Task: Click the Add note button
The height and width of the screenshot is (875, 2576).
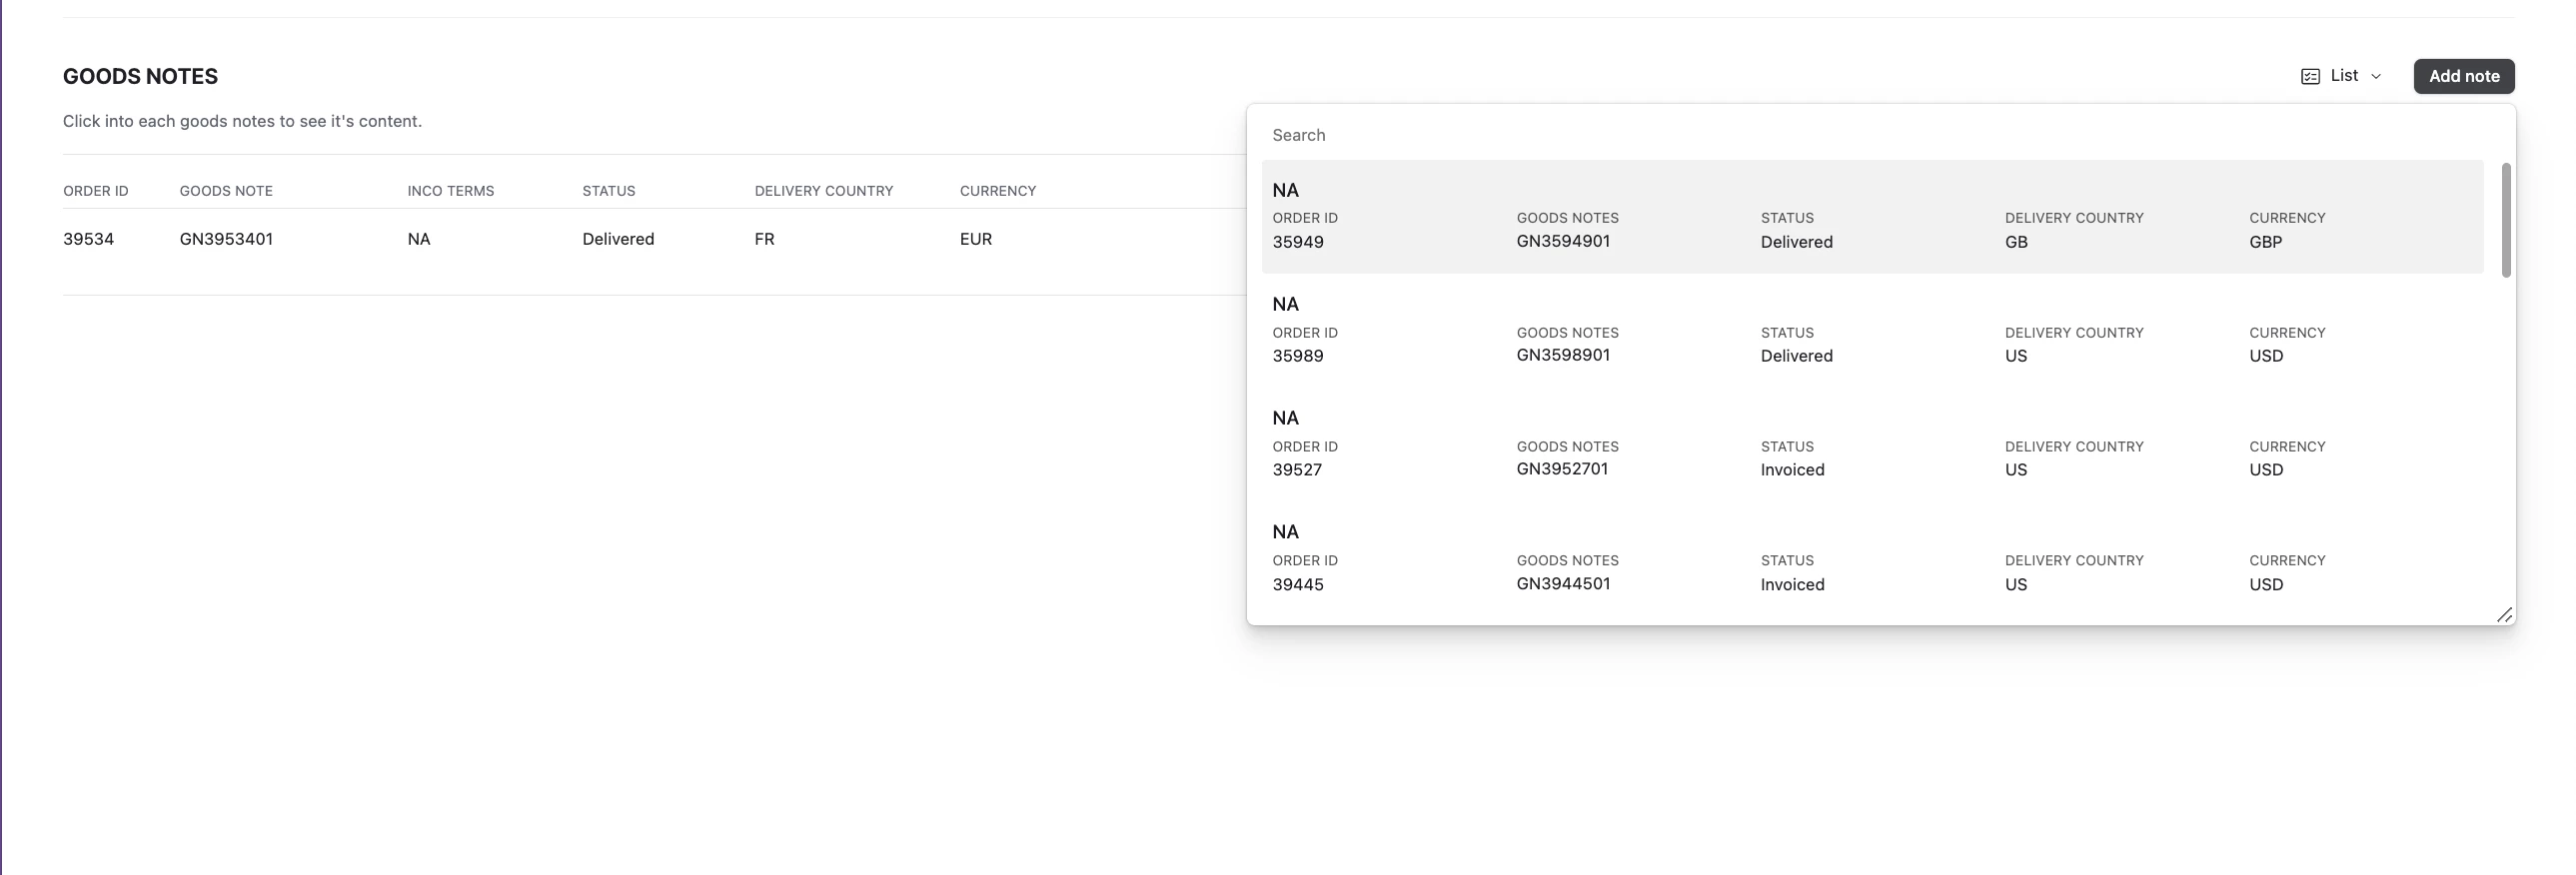Action: coord(2463,76)
